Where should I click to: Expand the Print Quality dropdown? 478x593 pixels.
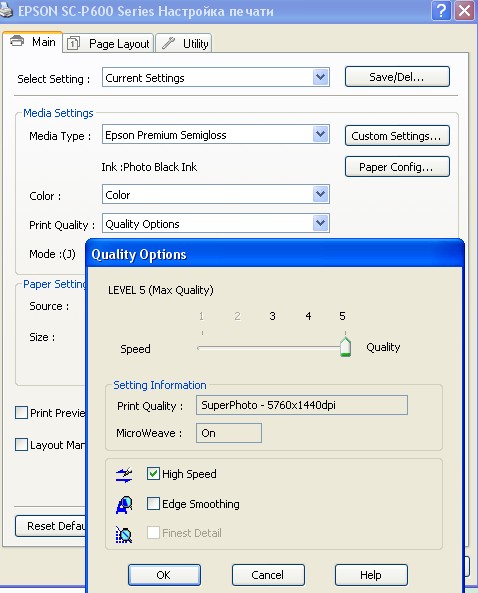321,223
